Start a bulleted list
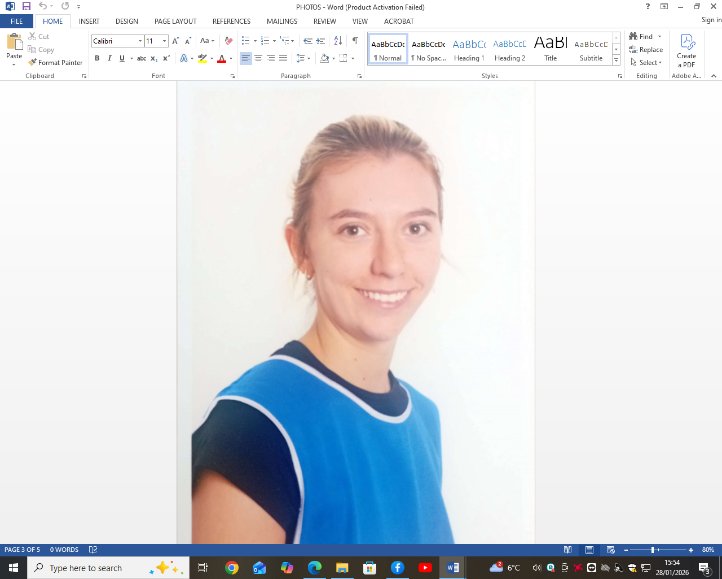The width and height of the screenshot is (722, 579). pyautogui.click(x=246, y=41)
